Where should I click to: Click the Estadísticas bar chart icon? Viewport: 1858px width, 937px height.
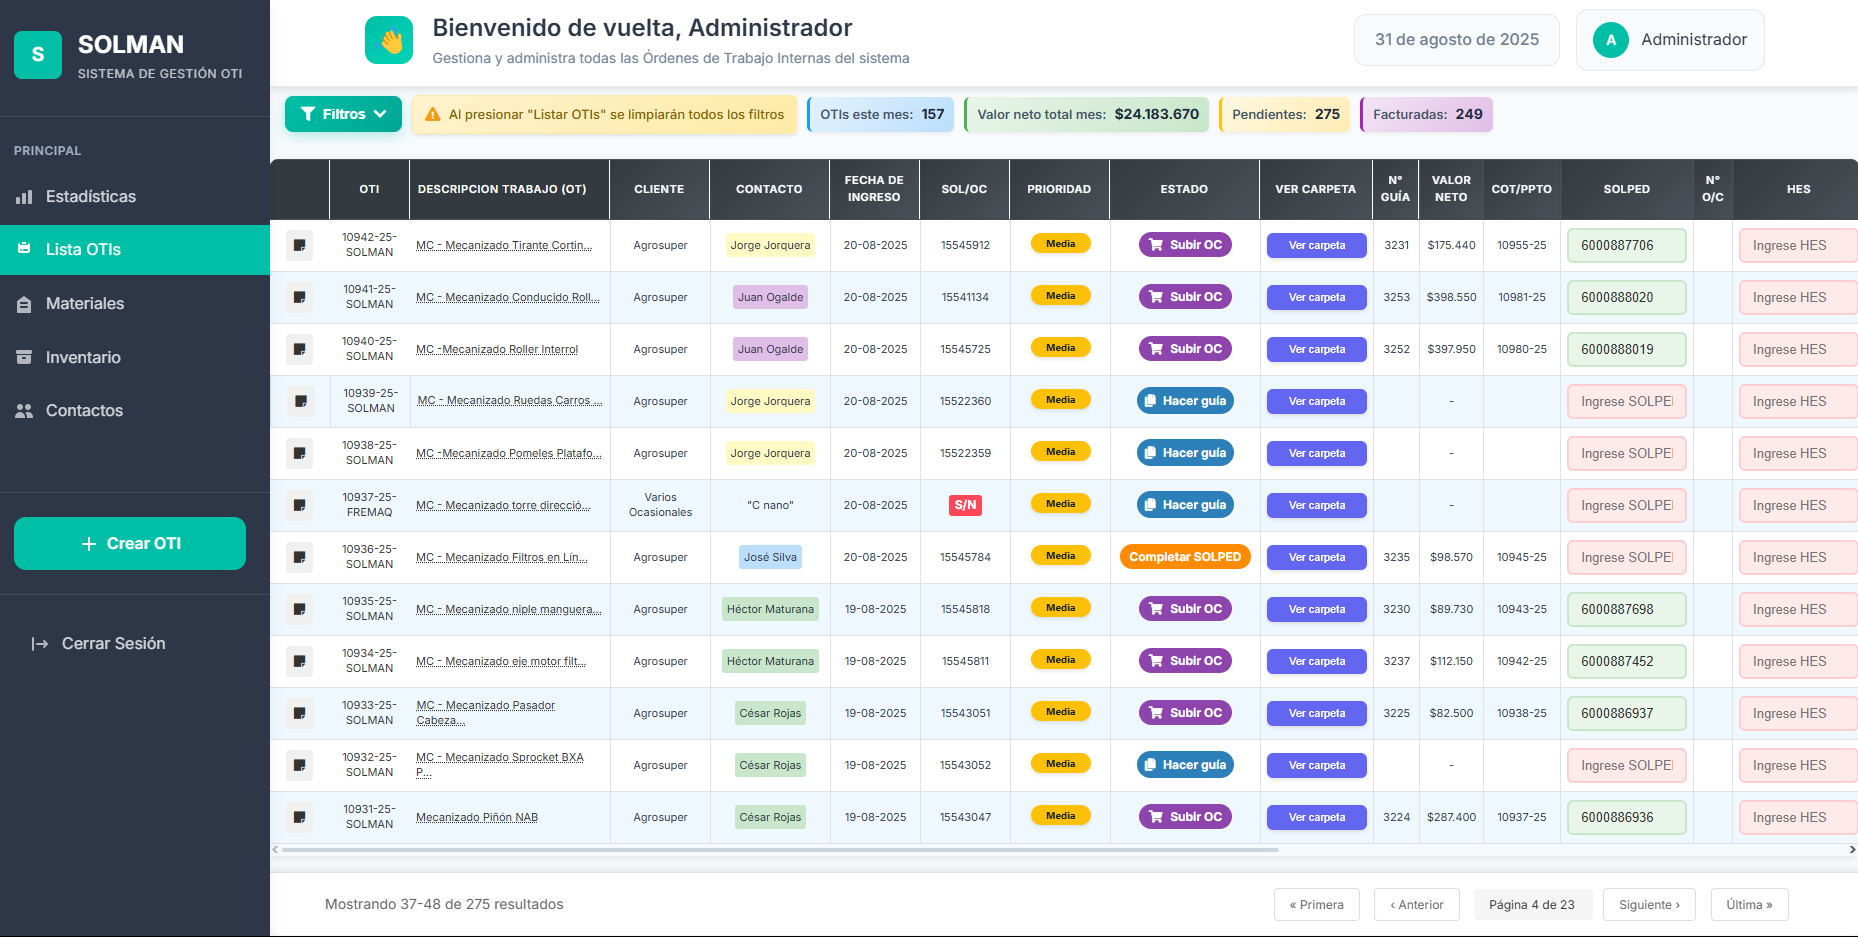24,197
